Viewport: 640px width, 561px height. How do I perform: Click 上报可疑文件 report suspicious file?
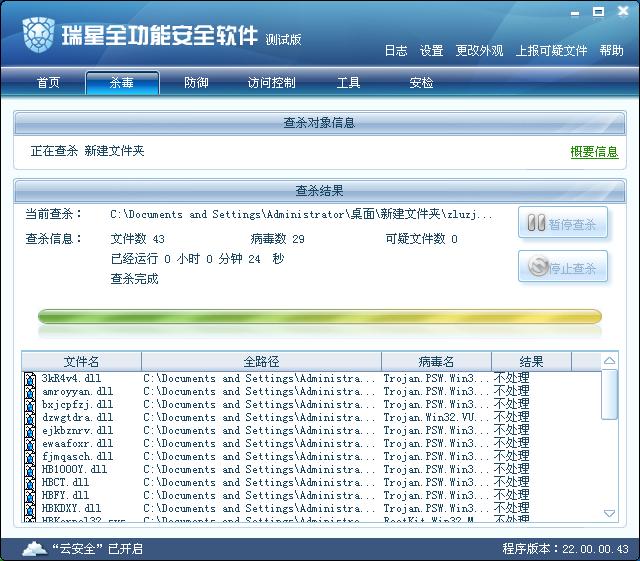click(x=551, y=51)
